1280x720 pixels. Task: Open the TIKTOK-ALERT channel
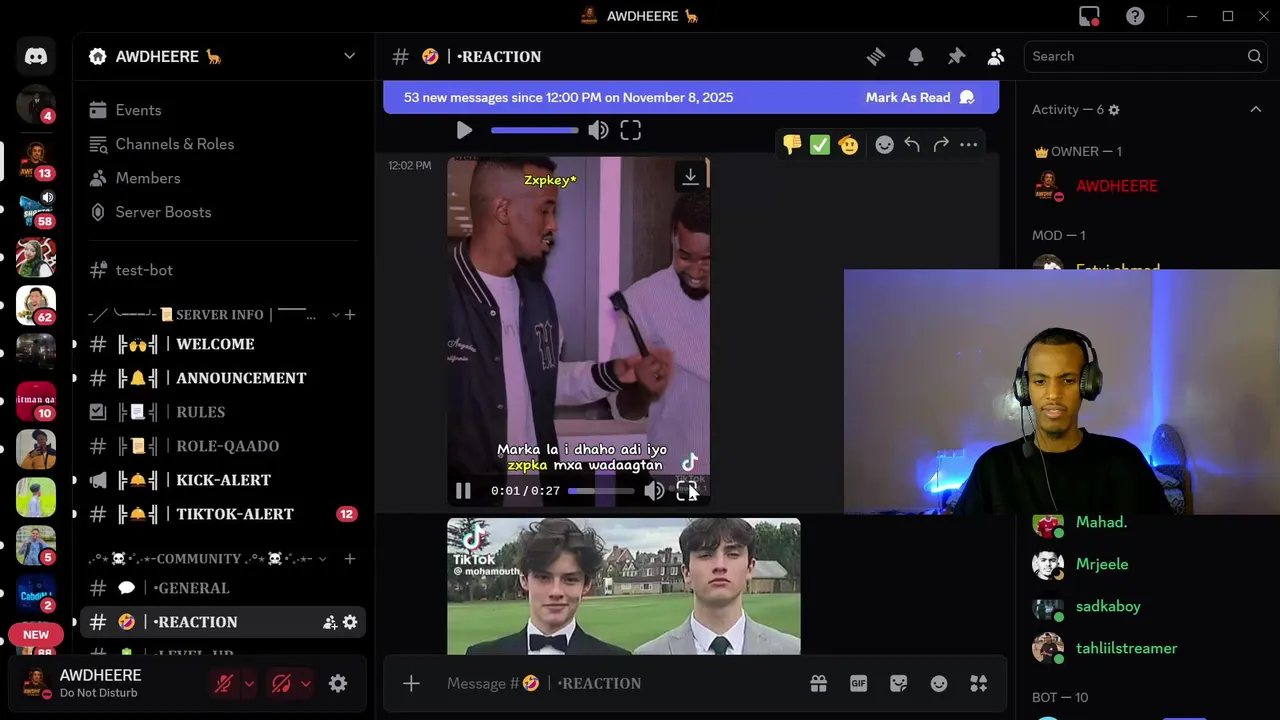pyautogui.click(x=223, y=514)
